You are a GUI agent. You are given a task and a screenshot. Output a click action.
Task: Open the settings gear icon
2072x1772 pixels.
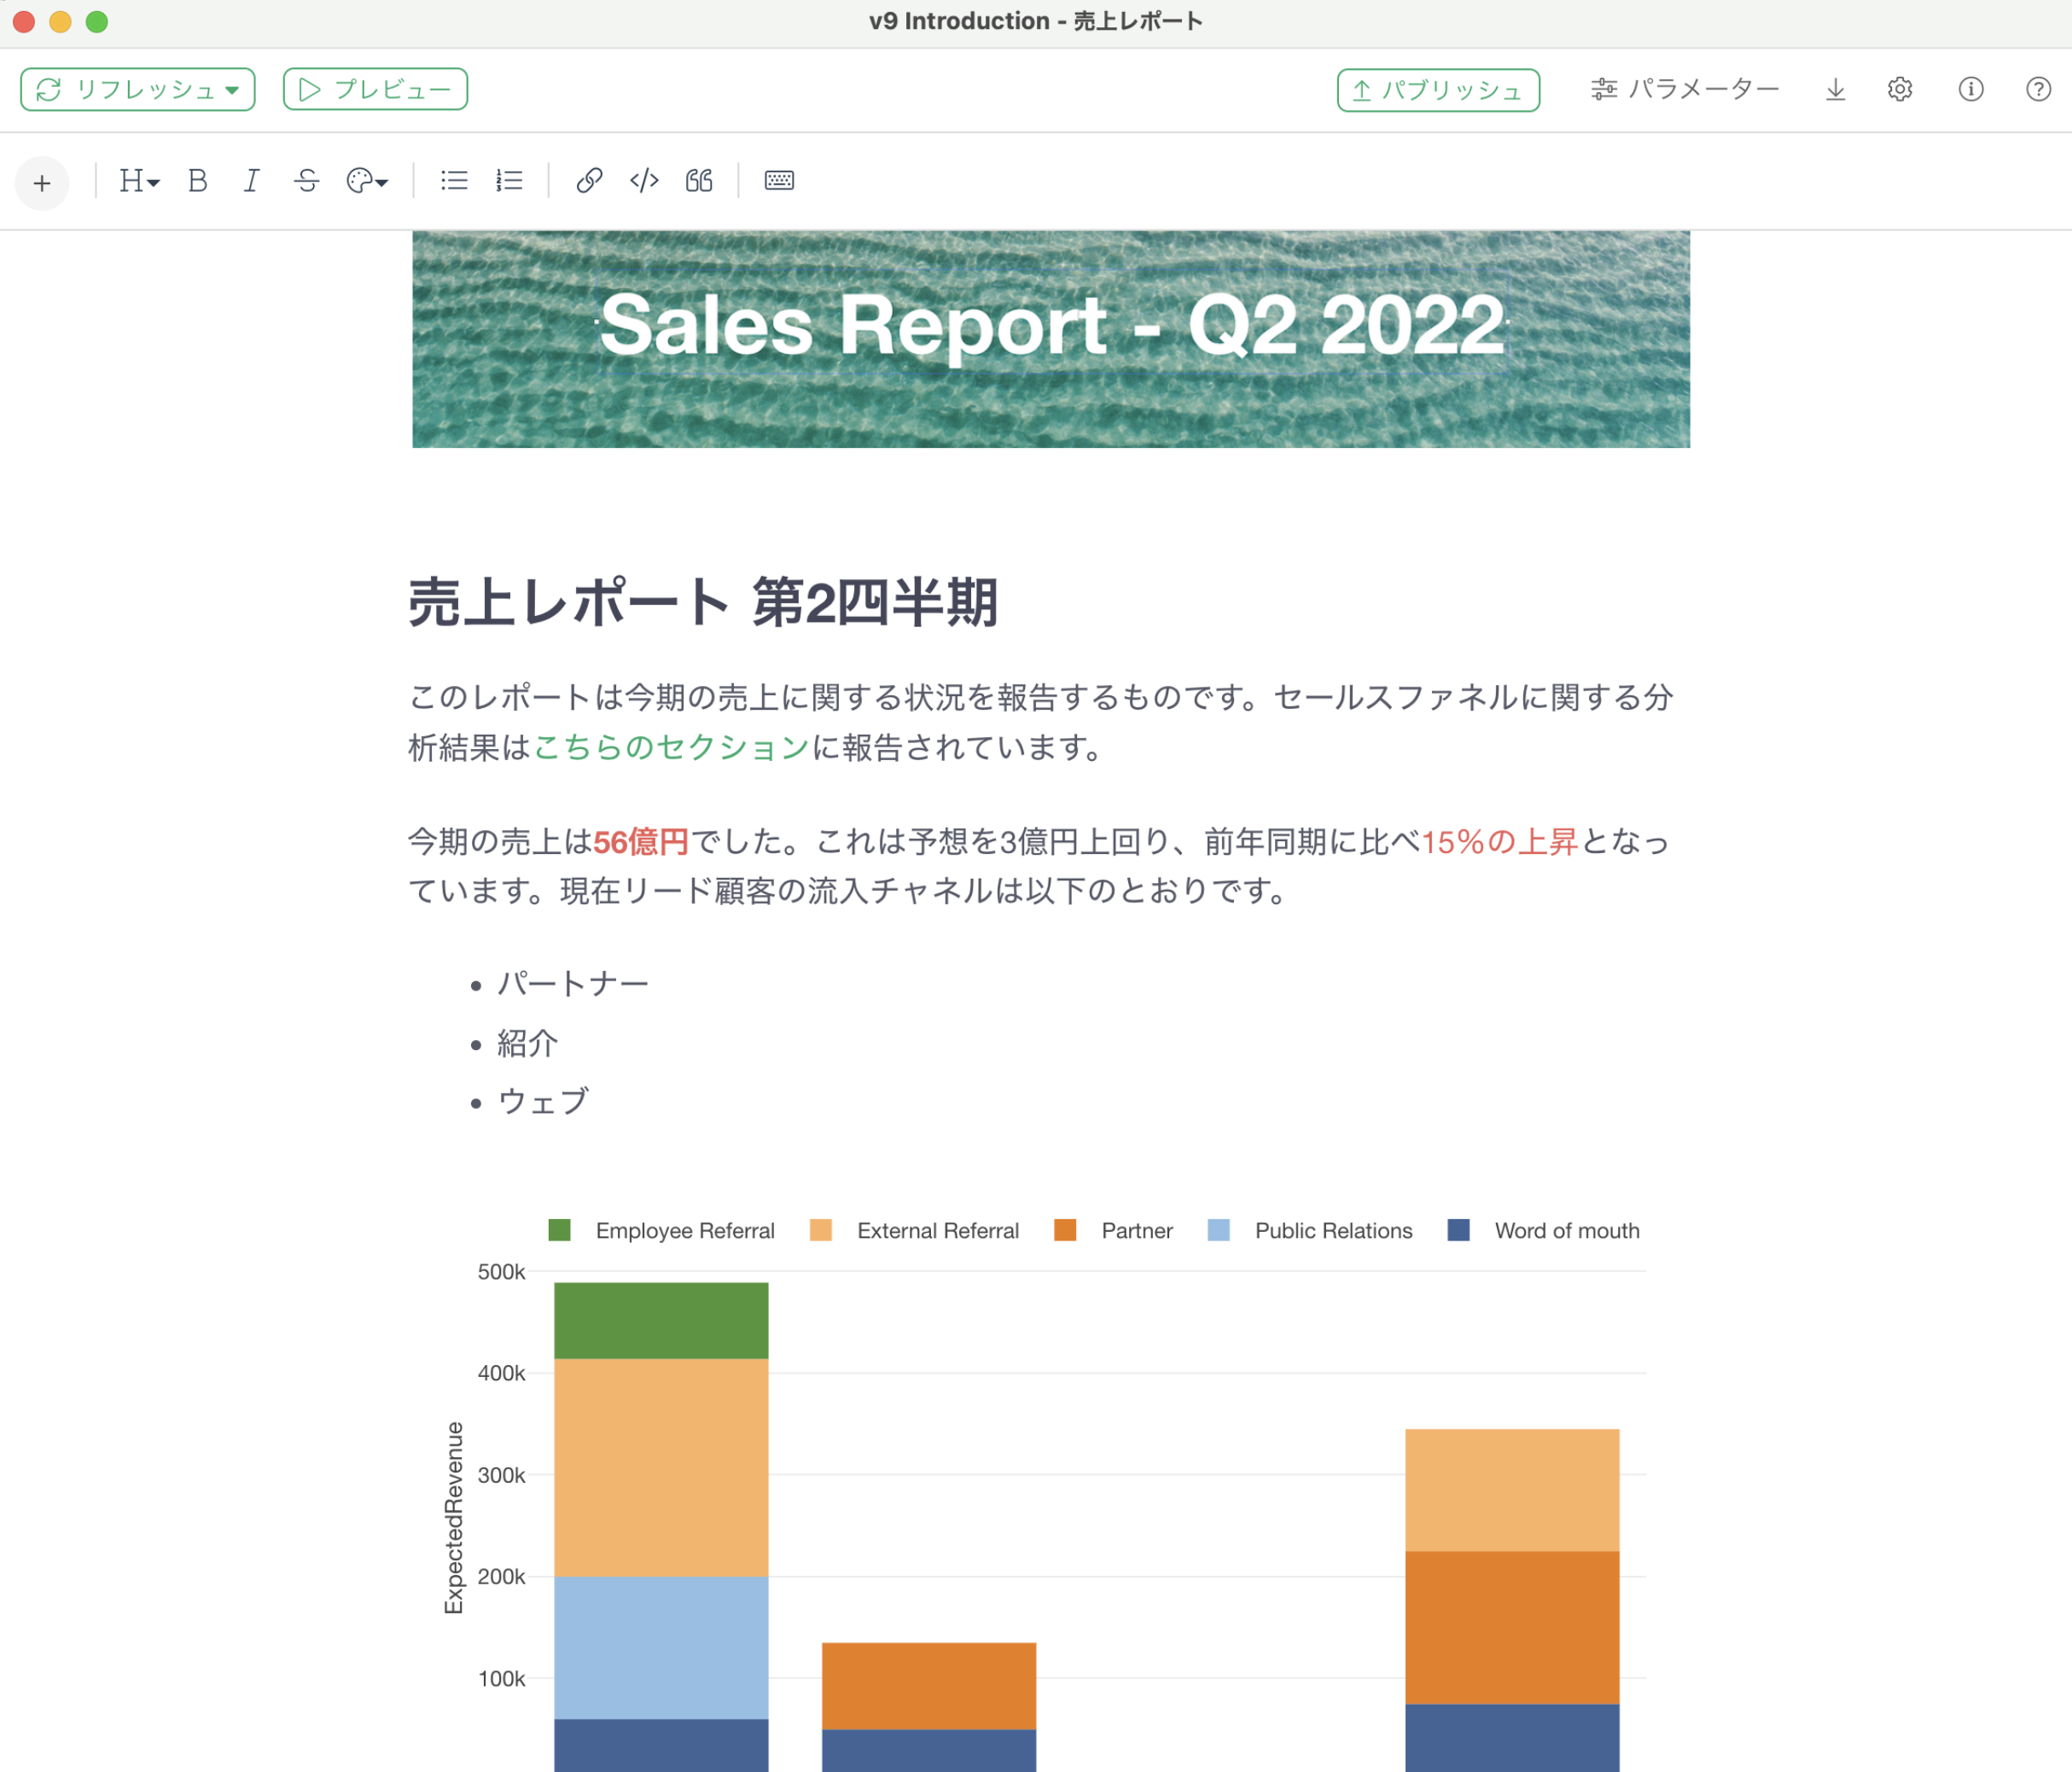[1900, 90]
